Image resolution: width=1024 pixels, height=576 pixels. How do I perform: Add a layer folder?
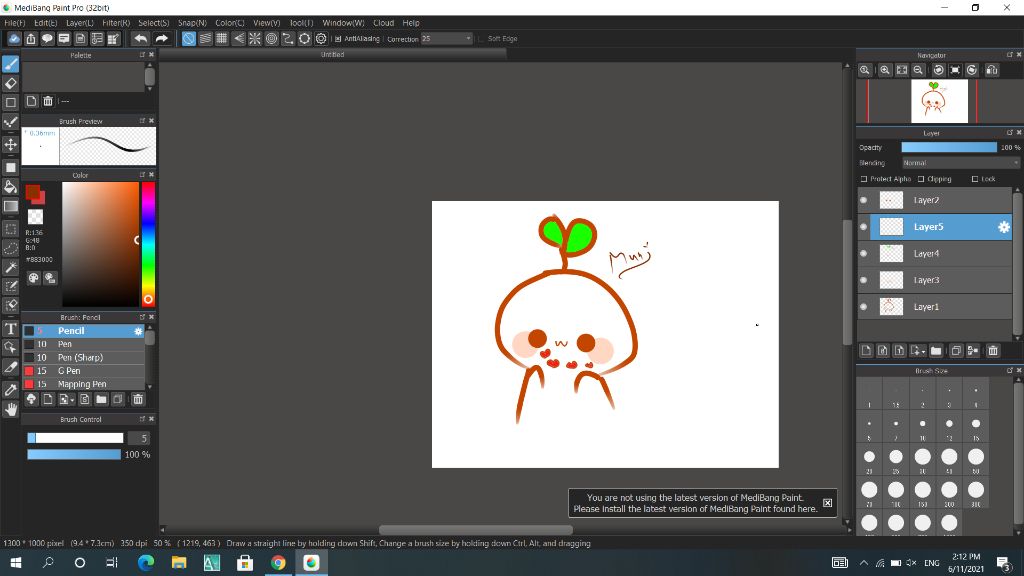click(936, 351)
